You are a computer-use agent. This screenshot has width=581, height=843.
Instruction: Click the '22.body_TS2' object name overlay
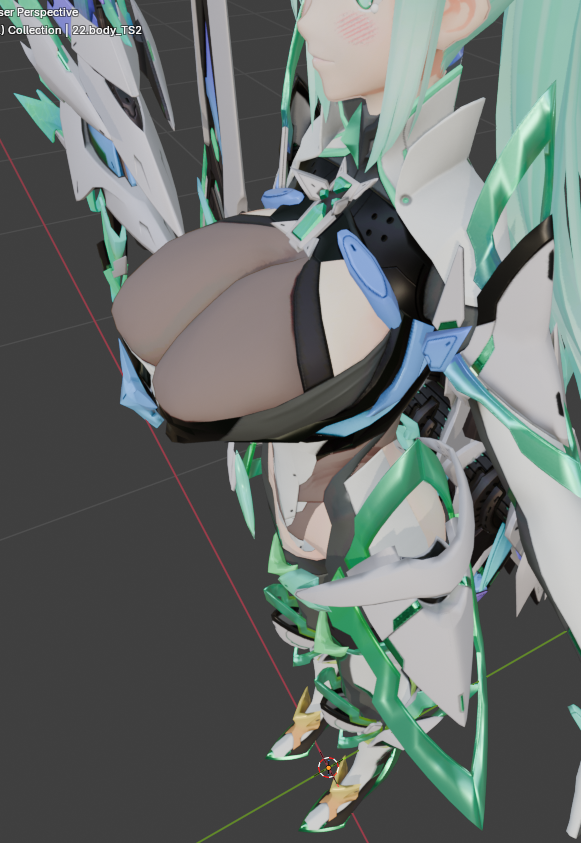pyautogui.click(x=106, y=30)
